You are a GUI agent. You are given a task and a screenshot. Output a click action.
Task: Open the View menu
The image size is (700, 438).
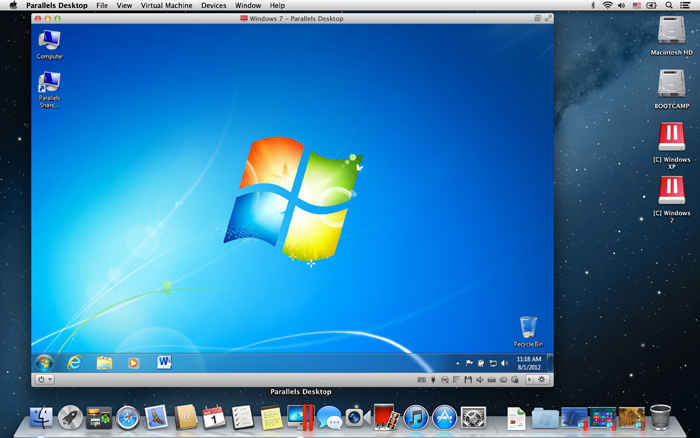[x=124, y=5]
